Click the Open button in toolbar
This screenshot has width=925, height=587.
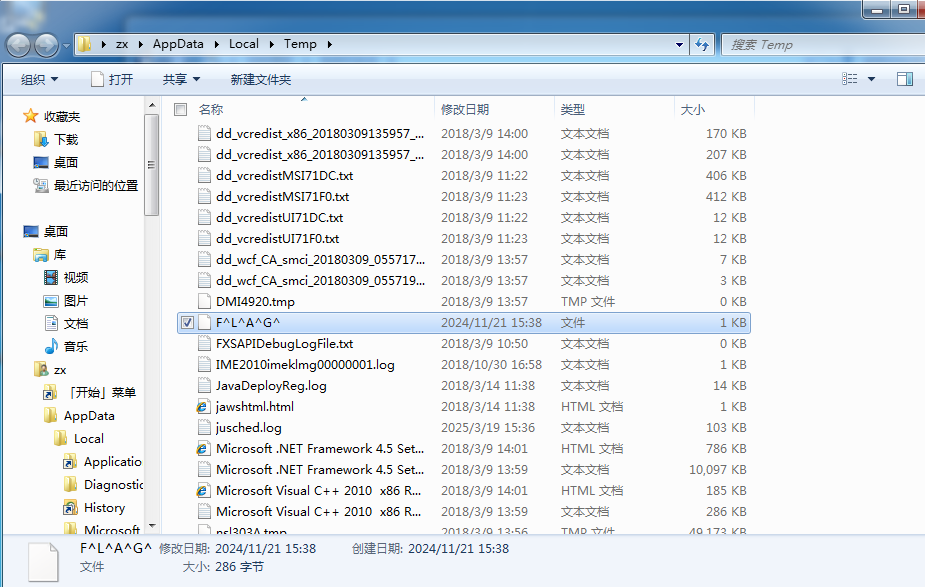pyautogui.click(x=111, y=79)
